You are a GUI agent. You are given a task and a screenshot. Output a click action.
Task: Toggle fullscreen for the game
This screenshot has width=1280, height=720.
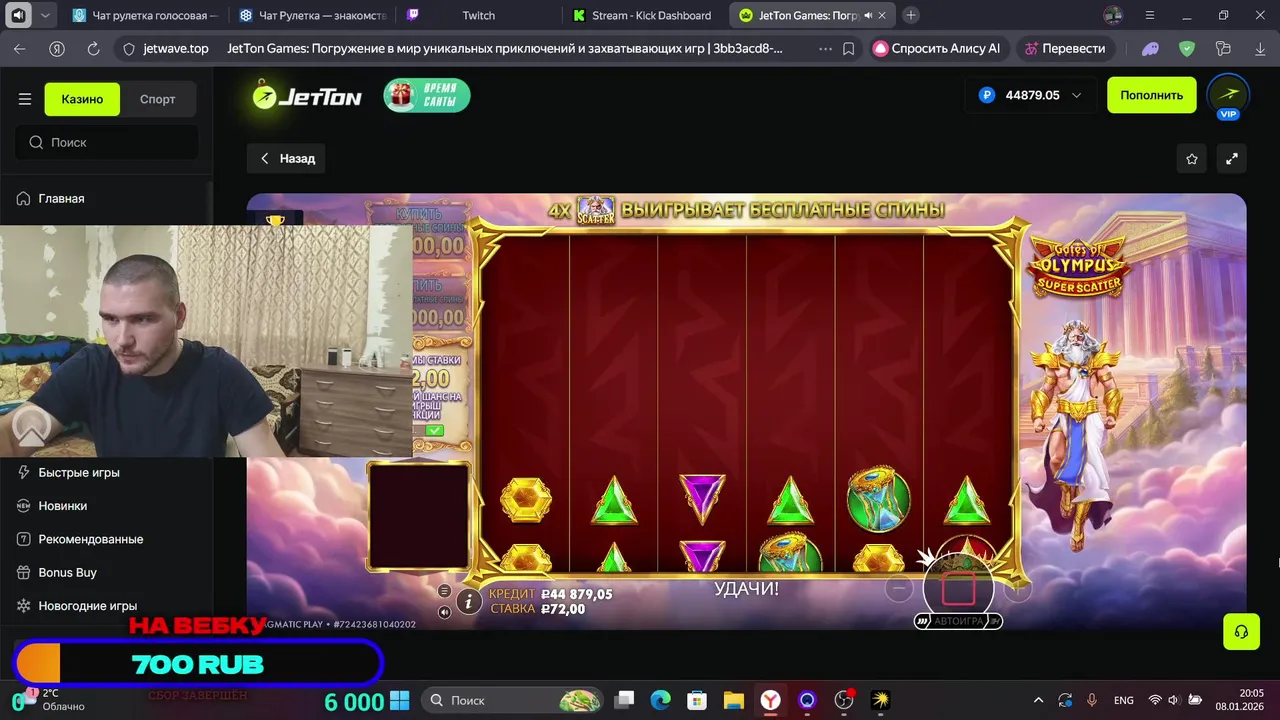point(1232,159)
